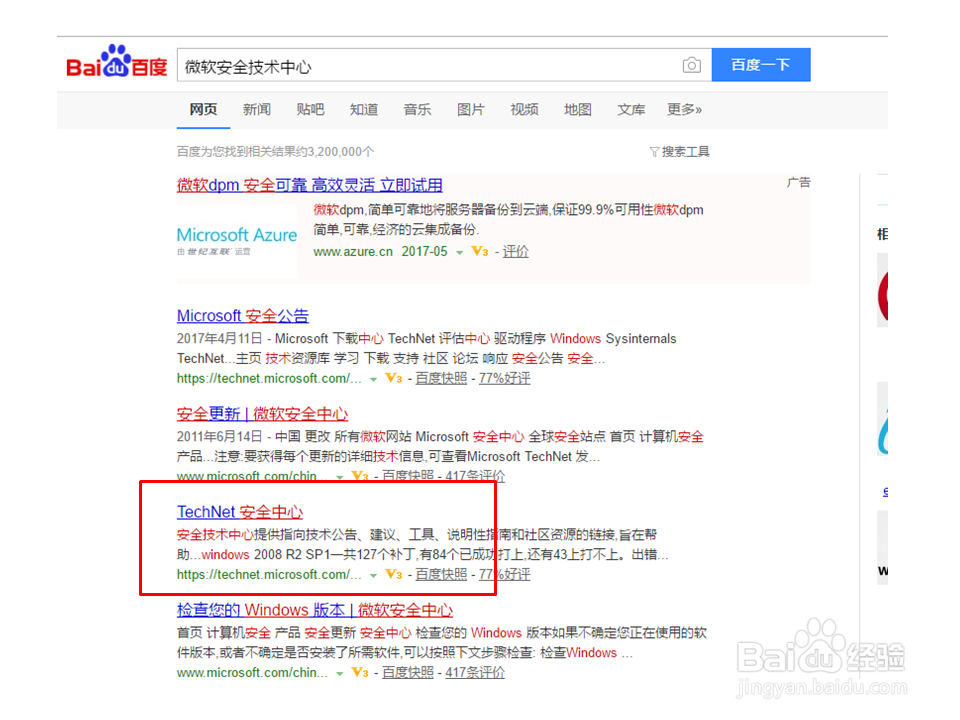Expand dropdown arrow beside www.azure.cn 2017-05
This screenshot has height=720, width=960.
pyautogui.click(x=459, y=252)
